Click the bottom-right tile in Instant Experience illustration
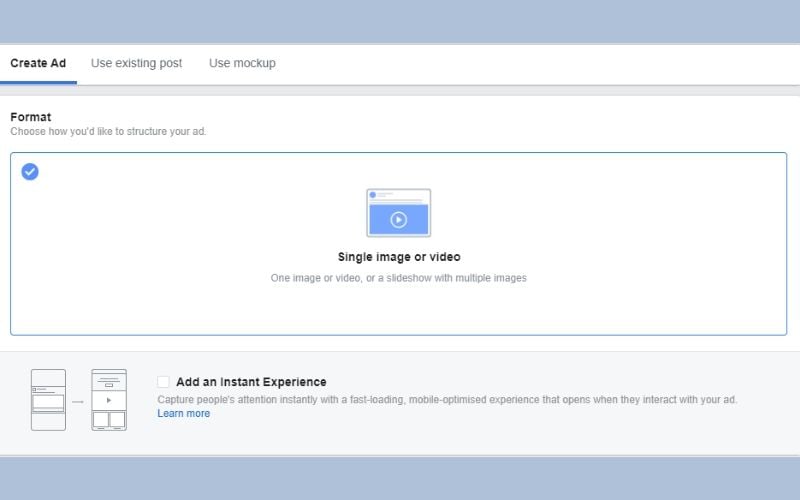Viewport: 800px width, 500px height. click(x=117, y=419)
